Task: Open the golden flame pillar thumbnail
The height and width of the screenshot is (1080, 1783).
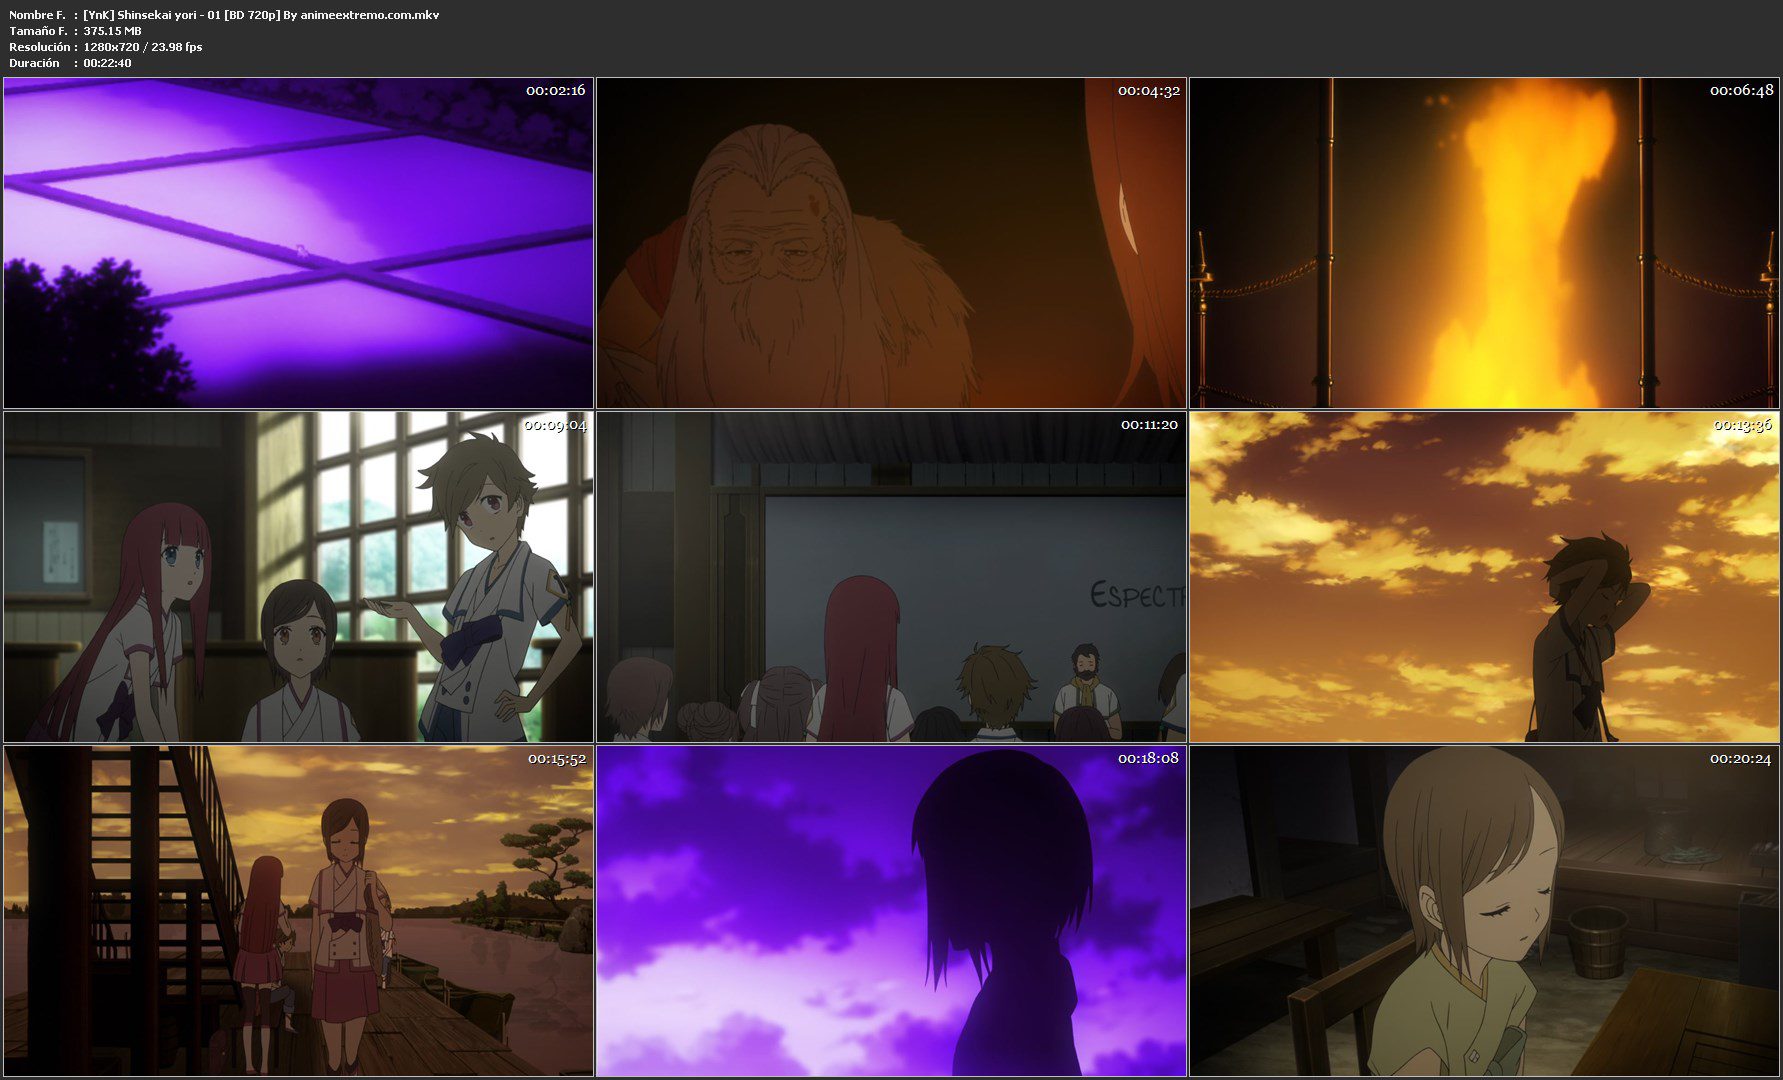Action: point(1484,243)
